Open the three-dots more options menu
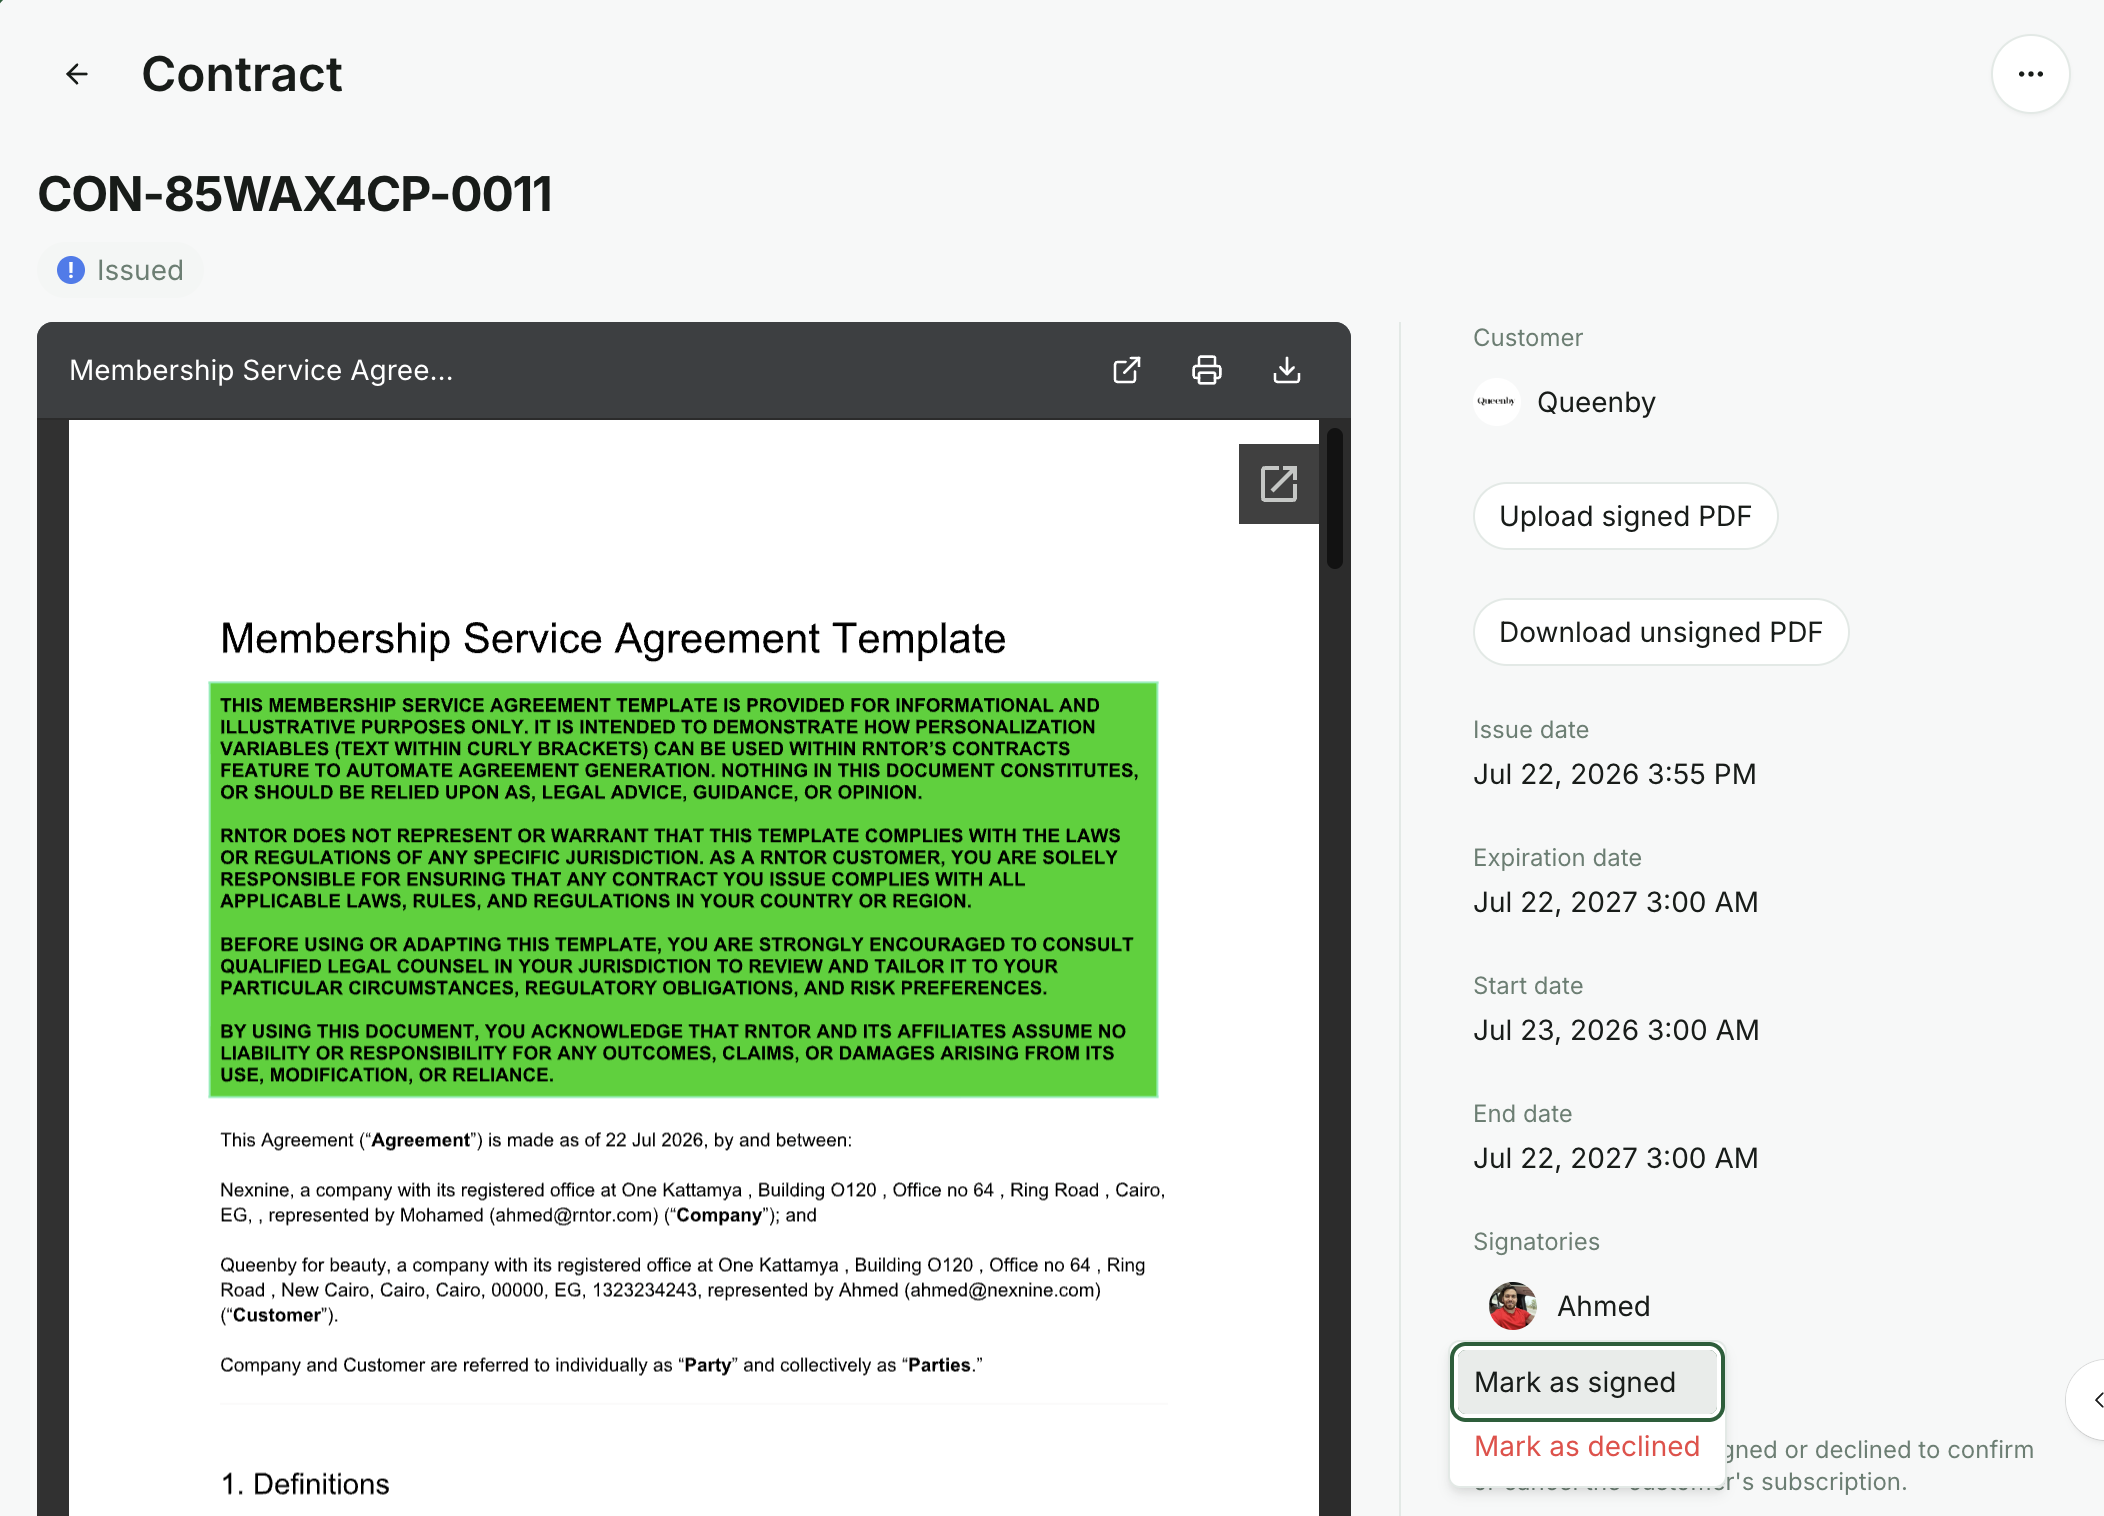Screen dimensions: 2104x1516 (x=2030, y=74)
